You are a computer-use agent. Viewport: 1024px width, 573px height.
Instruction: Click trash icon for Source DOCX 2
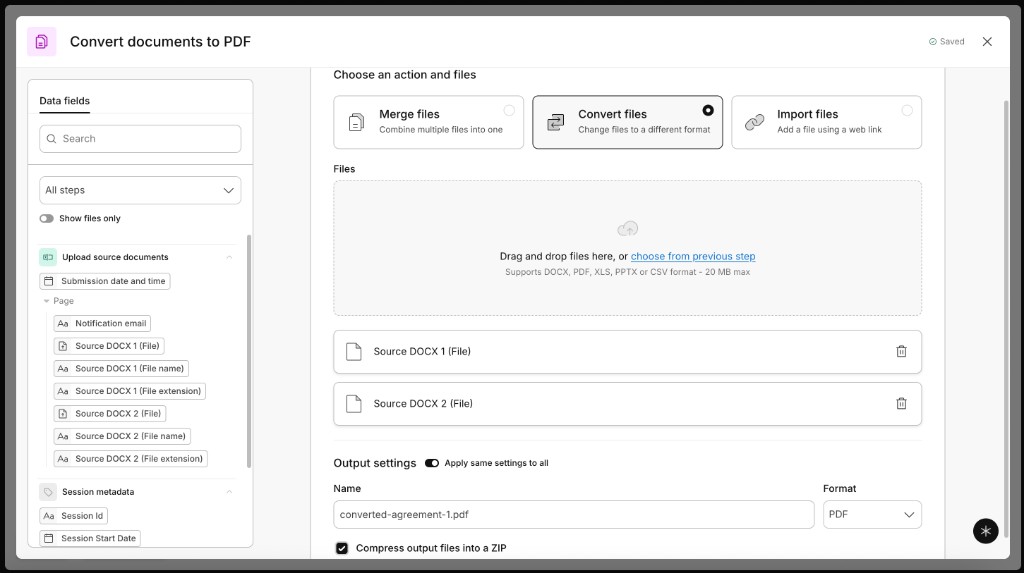(x=901, y=404)
